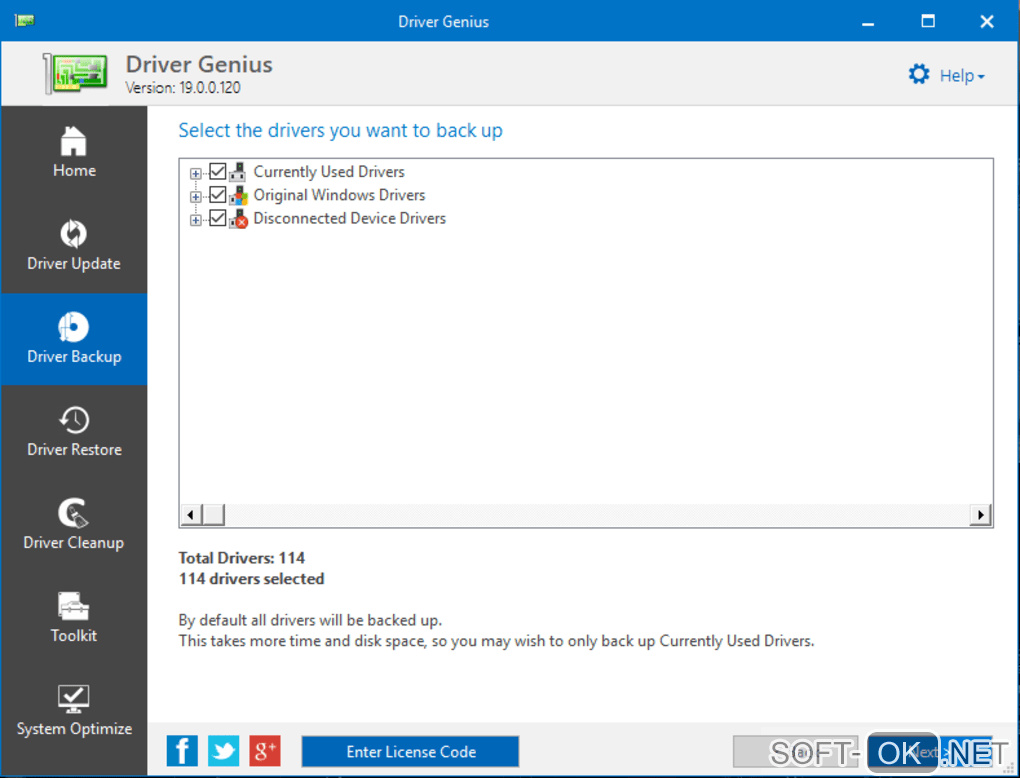Click the Original Windows Drivers icon
The width and height of the screenshot is (1020, 778).
point(238,195)
